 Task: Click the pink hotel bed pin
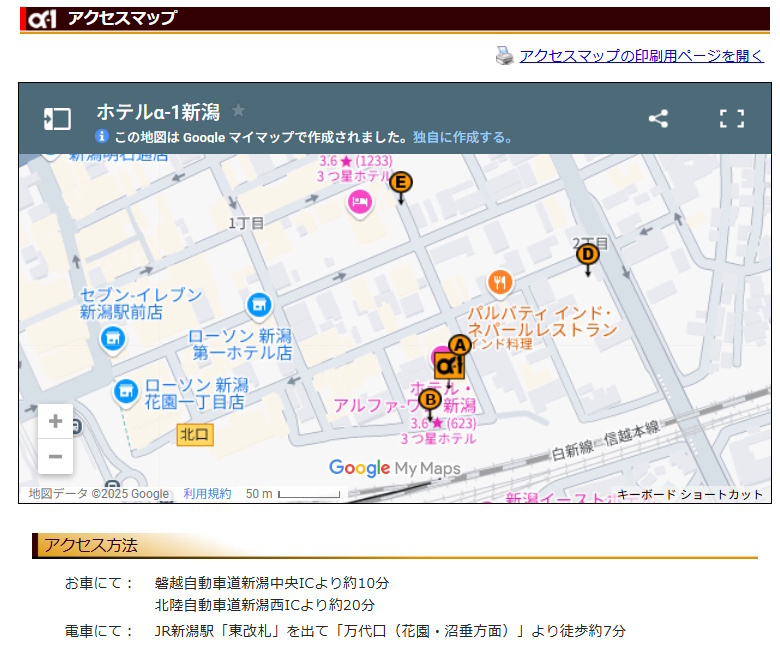[x=360, y=202]
